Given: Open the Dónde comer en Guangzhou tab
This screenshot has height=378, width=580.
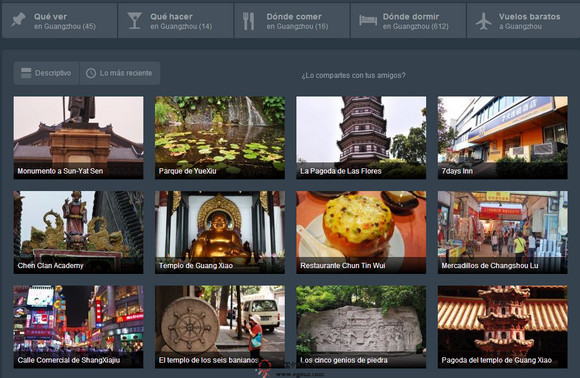Looking at the screenshot, I should coord(292,21).
